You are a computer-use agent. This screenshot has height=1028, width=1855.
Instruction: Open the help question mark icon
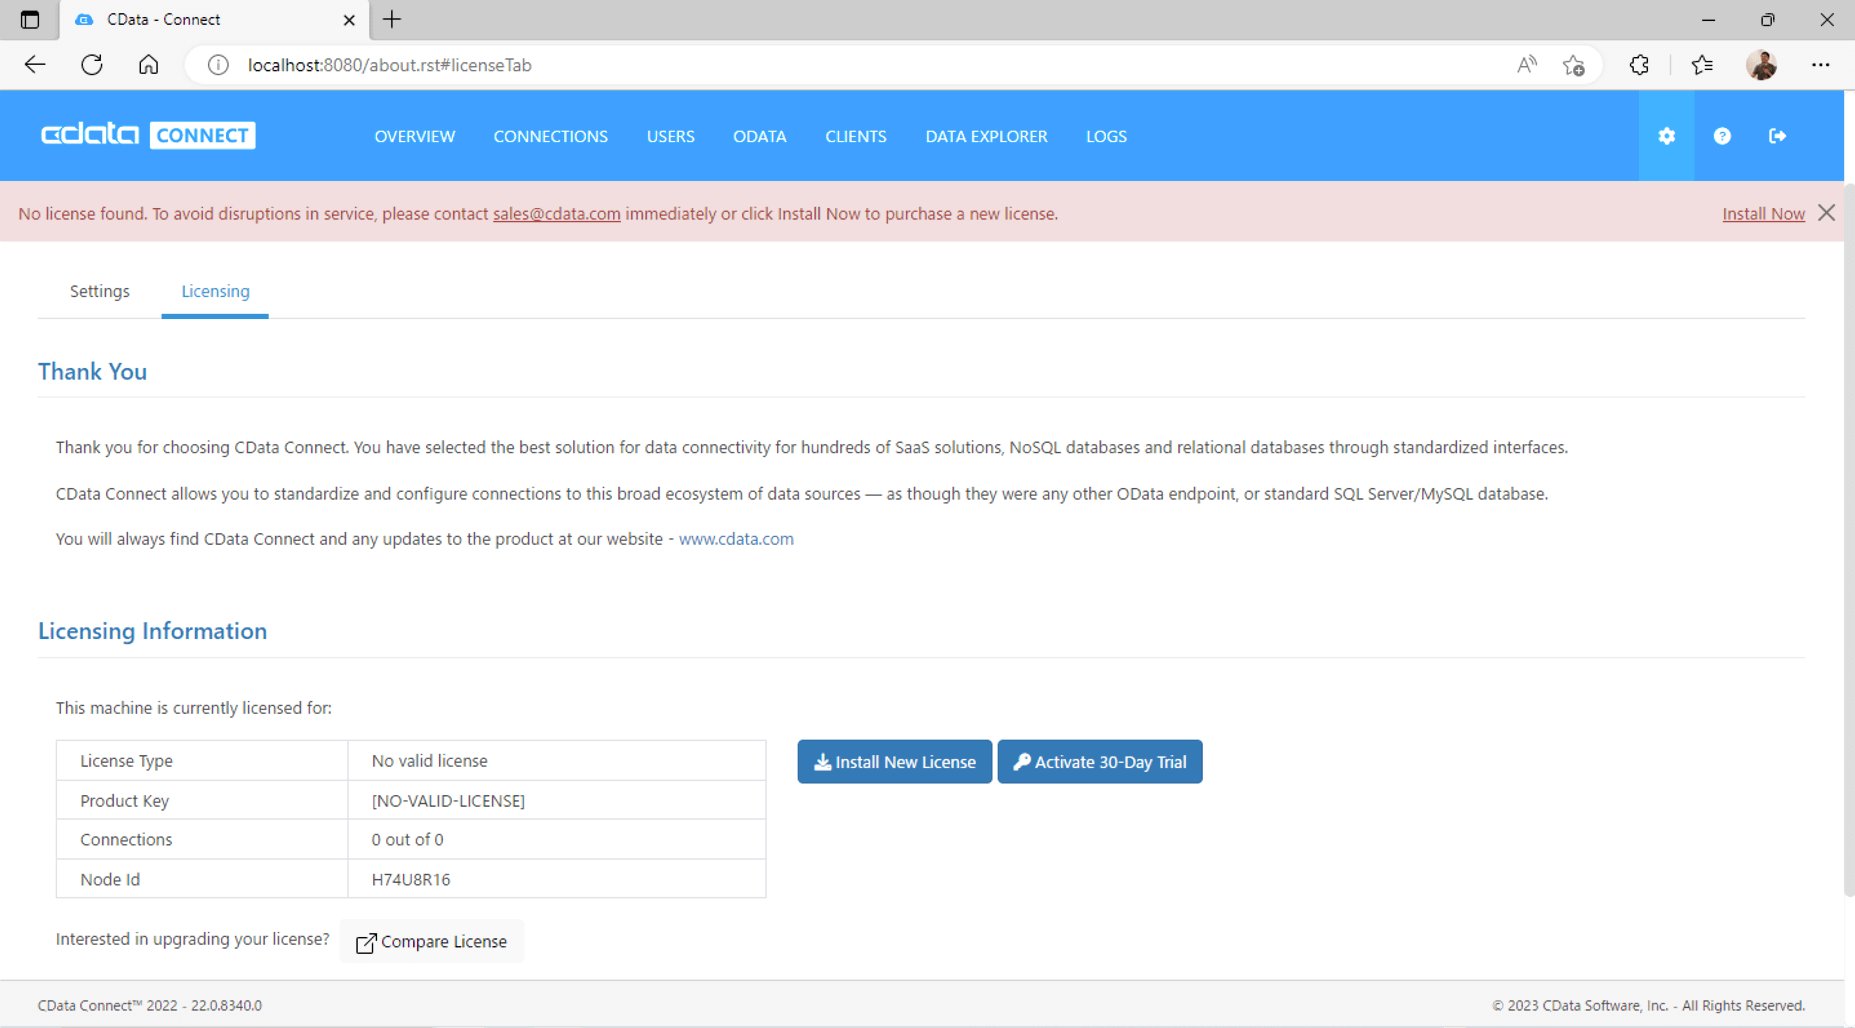pos(1722,136)
